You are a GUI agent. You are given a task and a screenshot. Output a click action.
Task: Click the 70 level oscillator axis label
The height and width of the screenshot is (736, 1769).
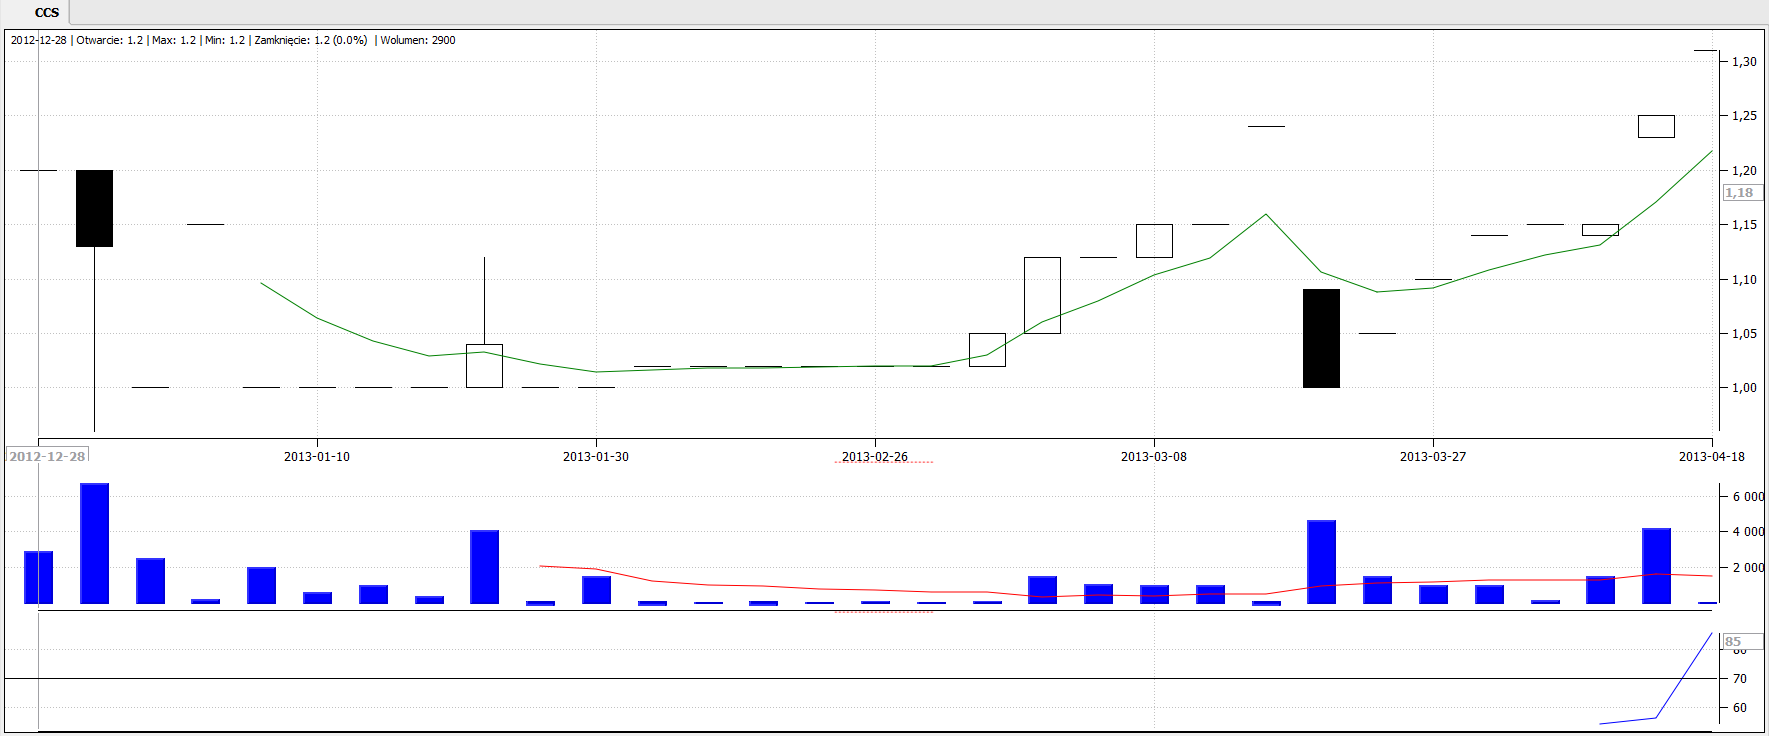[x=1740, y=679]
